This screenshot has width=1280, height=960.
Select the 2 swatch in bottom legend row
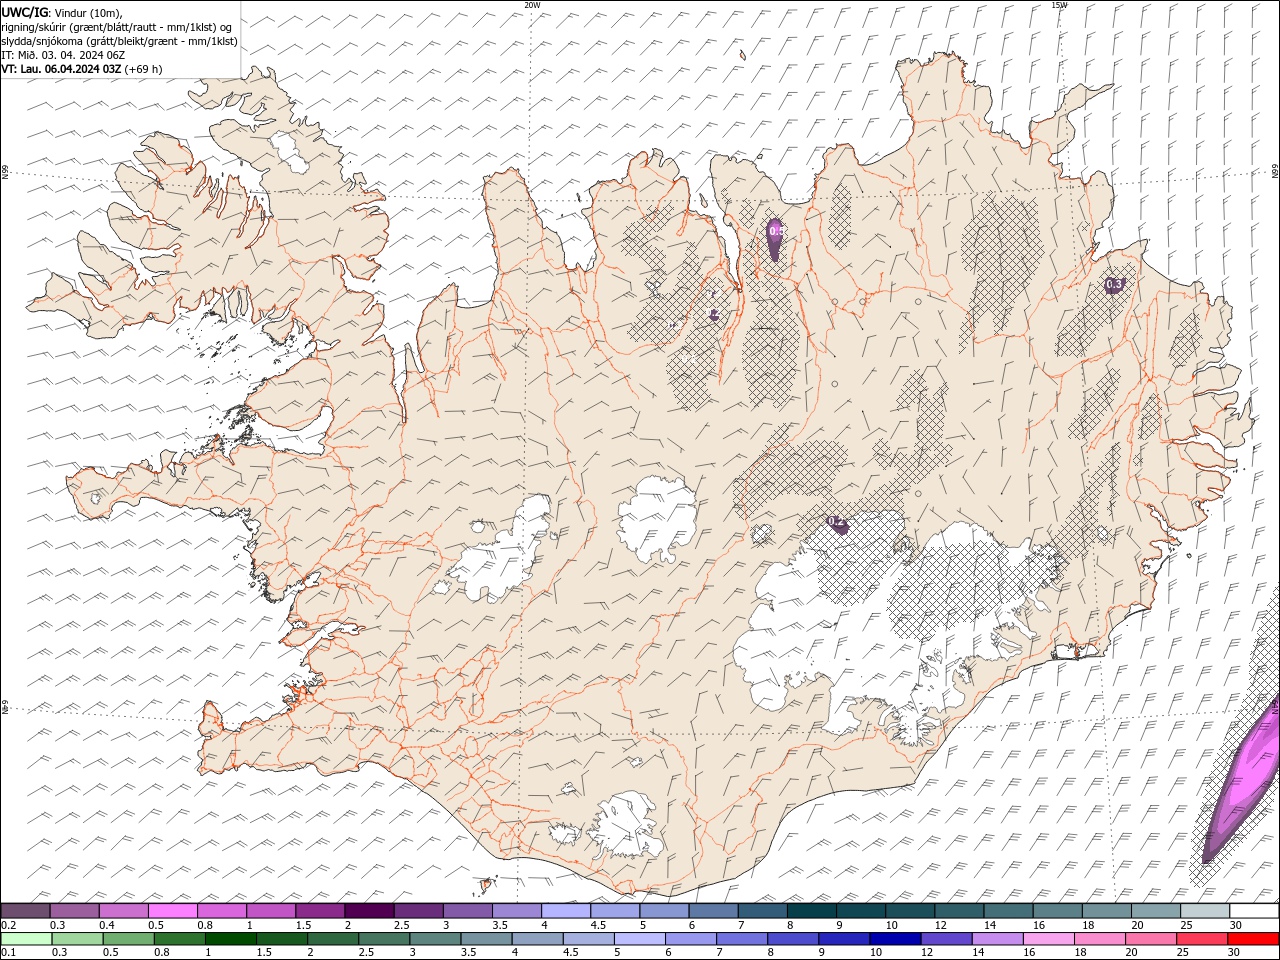pos(332,939)
